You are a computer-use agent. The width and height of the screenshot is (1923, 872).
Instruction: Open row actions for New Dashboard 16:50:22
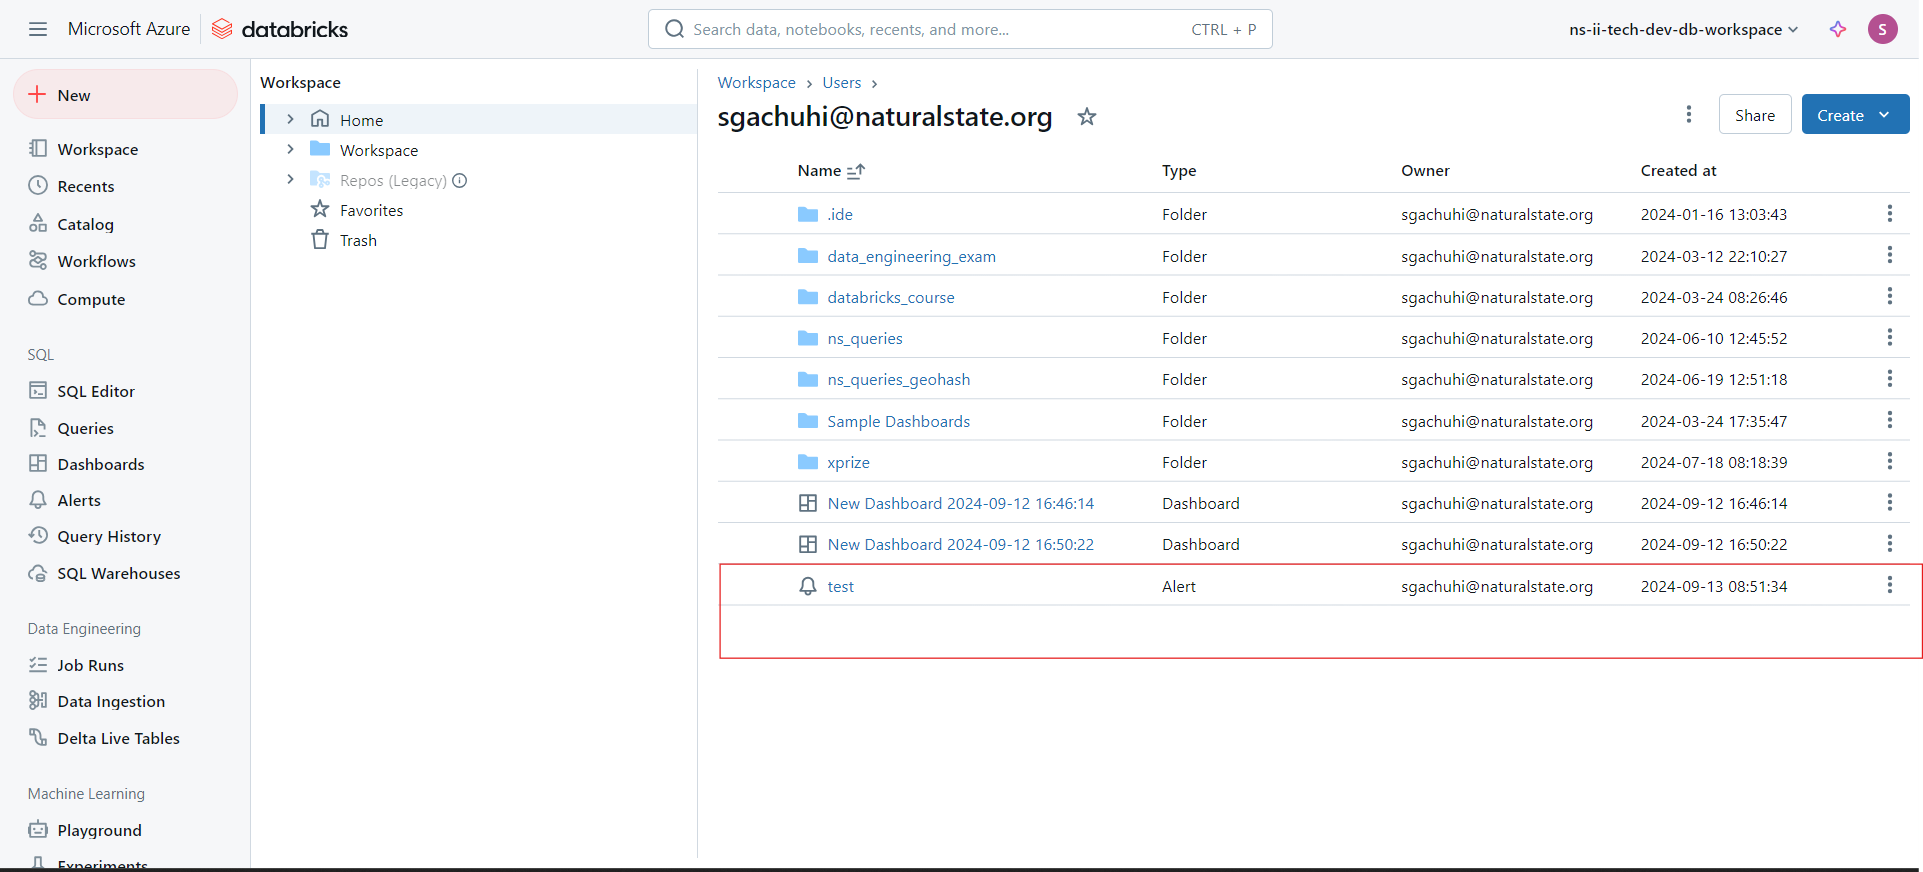[1889, 543]
